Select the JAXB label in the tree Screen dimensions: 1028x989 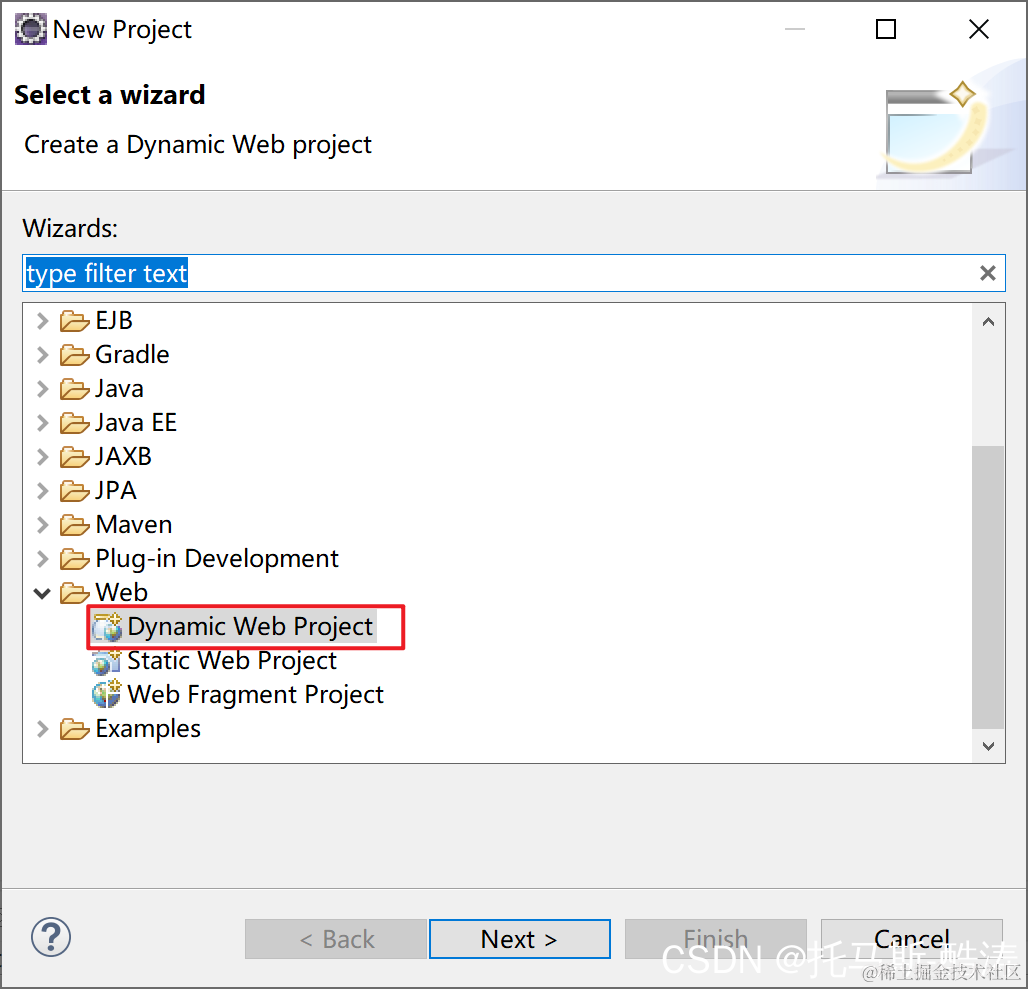tap(123, 457)
